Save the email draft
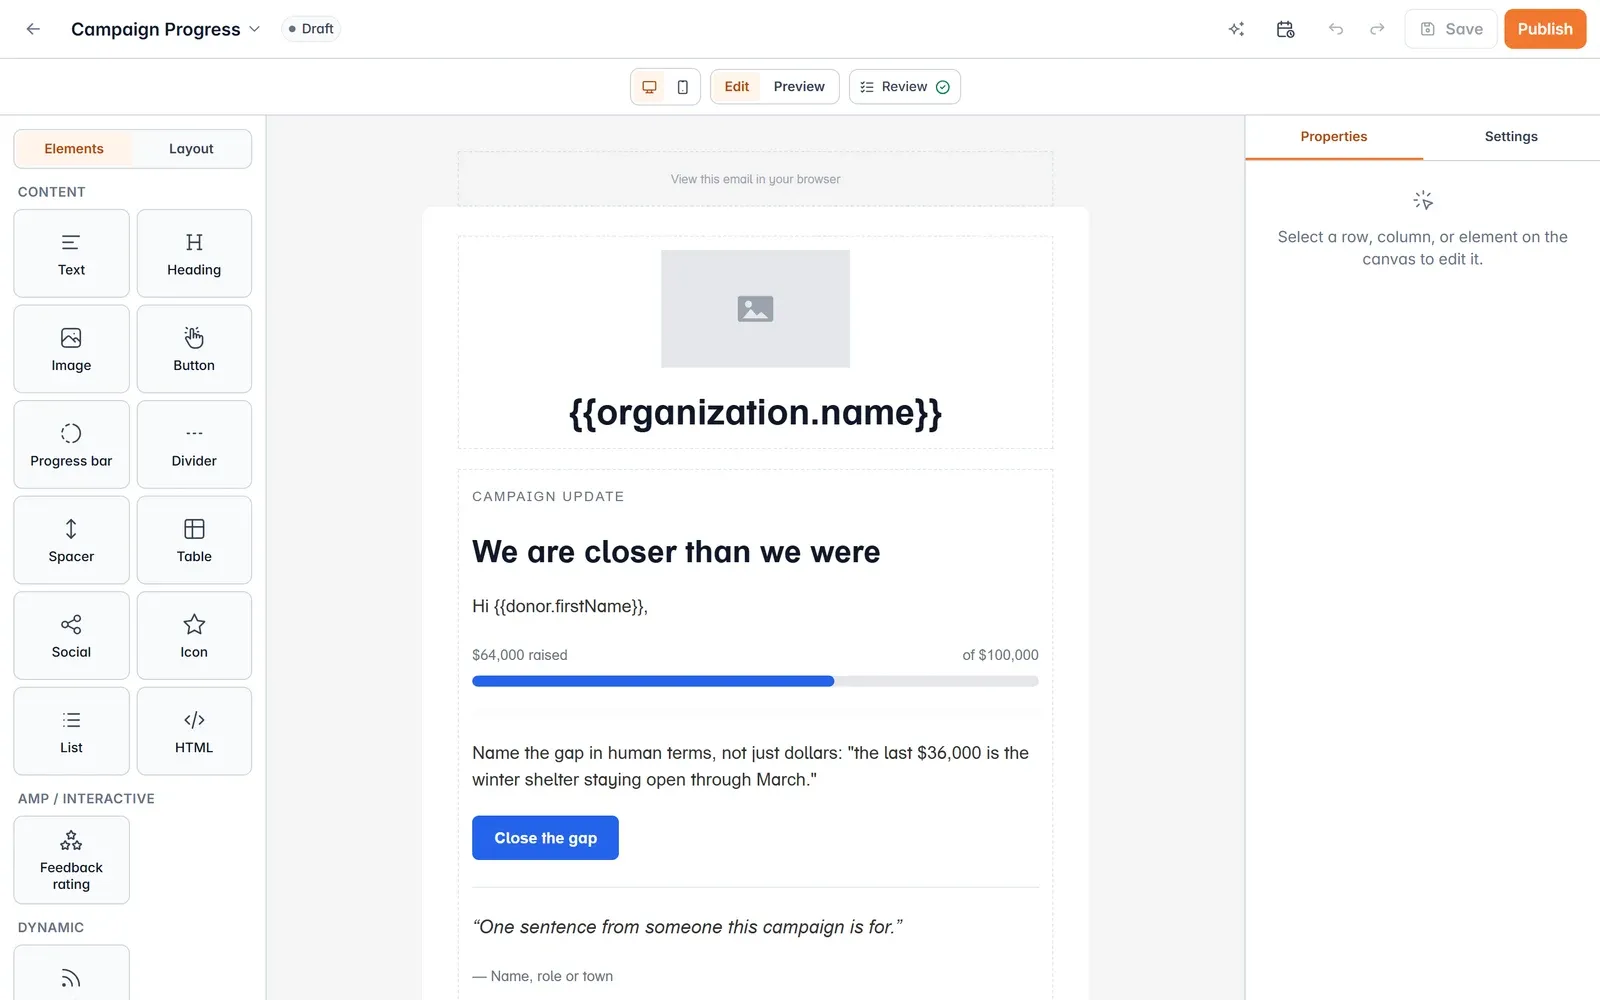Image resolution: width=1600 pixels, height=1000 pixels. [1451, 29]
